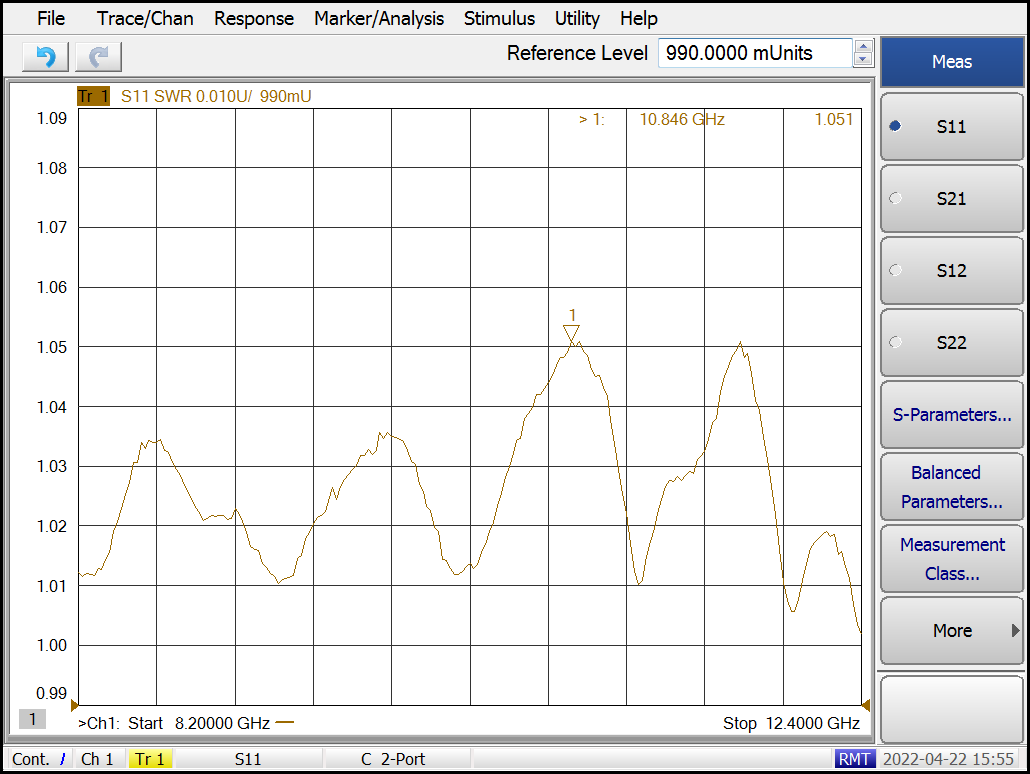Click the Reference Level input field
Viewport: 1030px width, 774px height.
coord(755,53)
